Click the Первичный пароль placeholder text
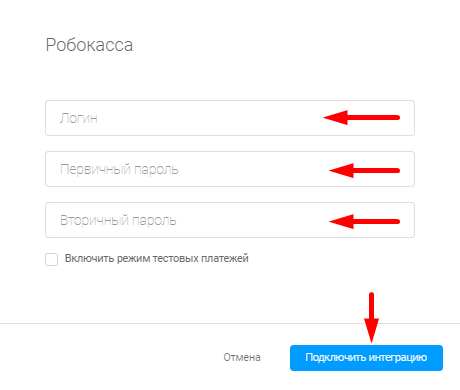 [x=119, y=170]
